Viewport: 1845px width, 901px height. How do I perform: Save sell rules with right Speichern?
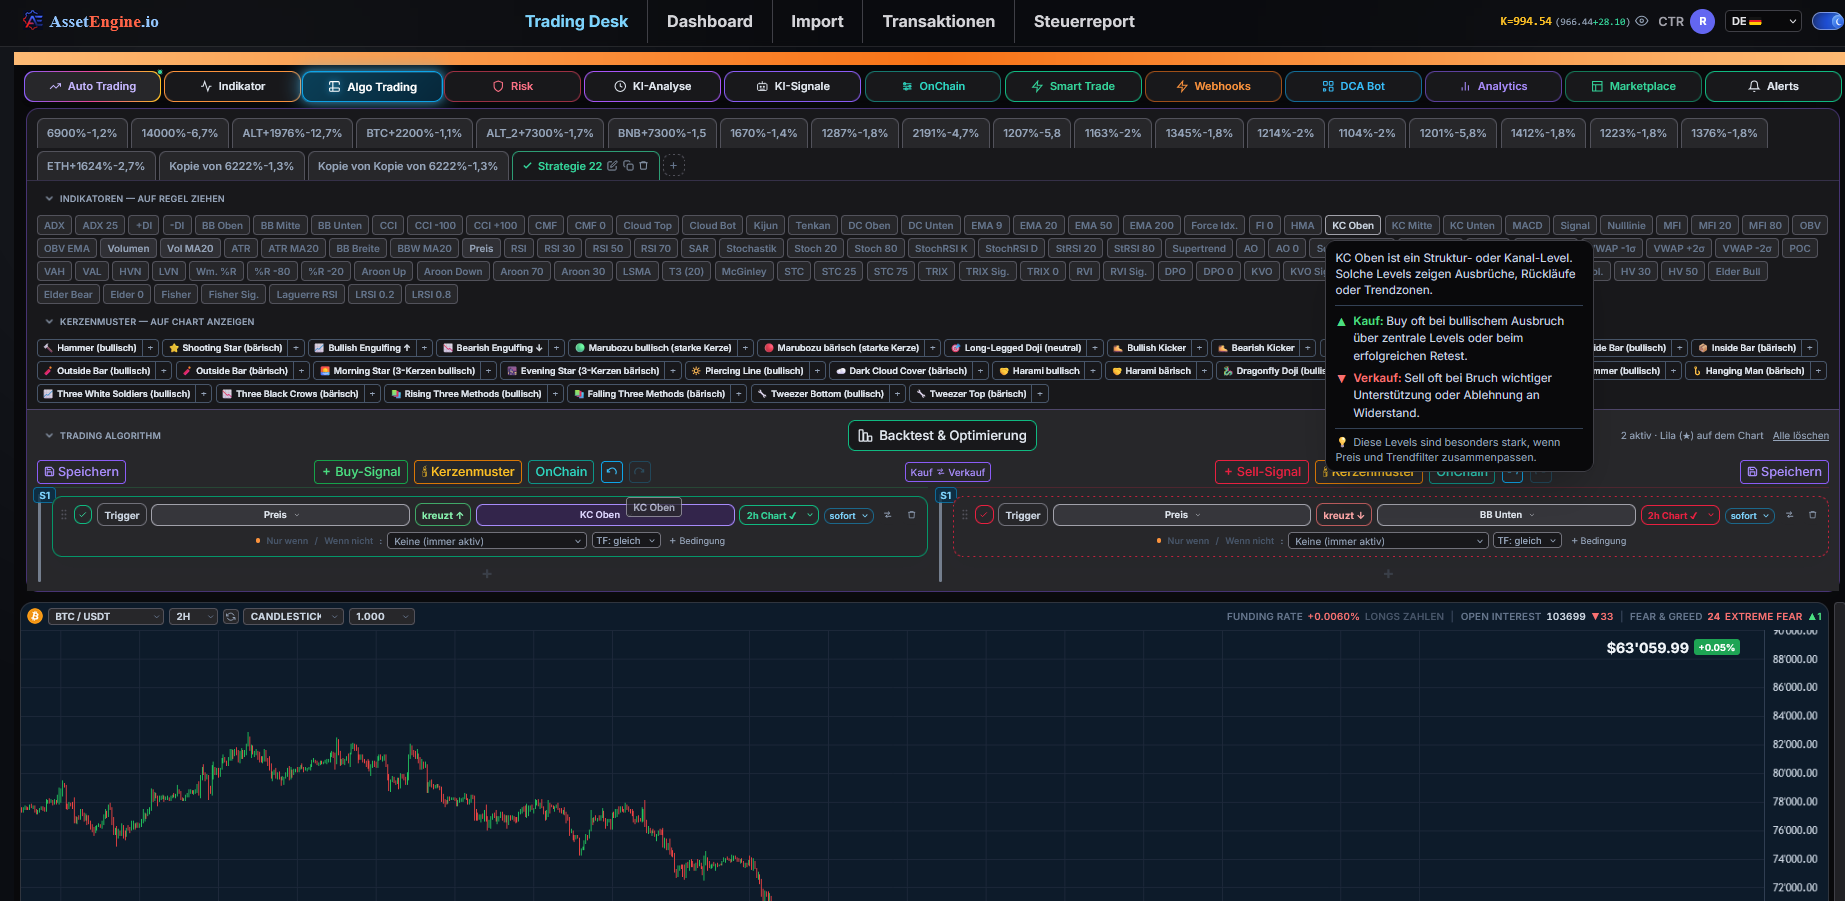point(1784,472)
